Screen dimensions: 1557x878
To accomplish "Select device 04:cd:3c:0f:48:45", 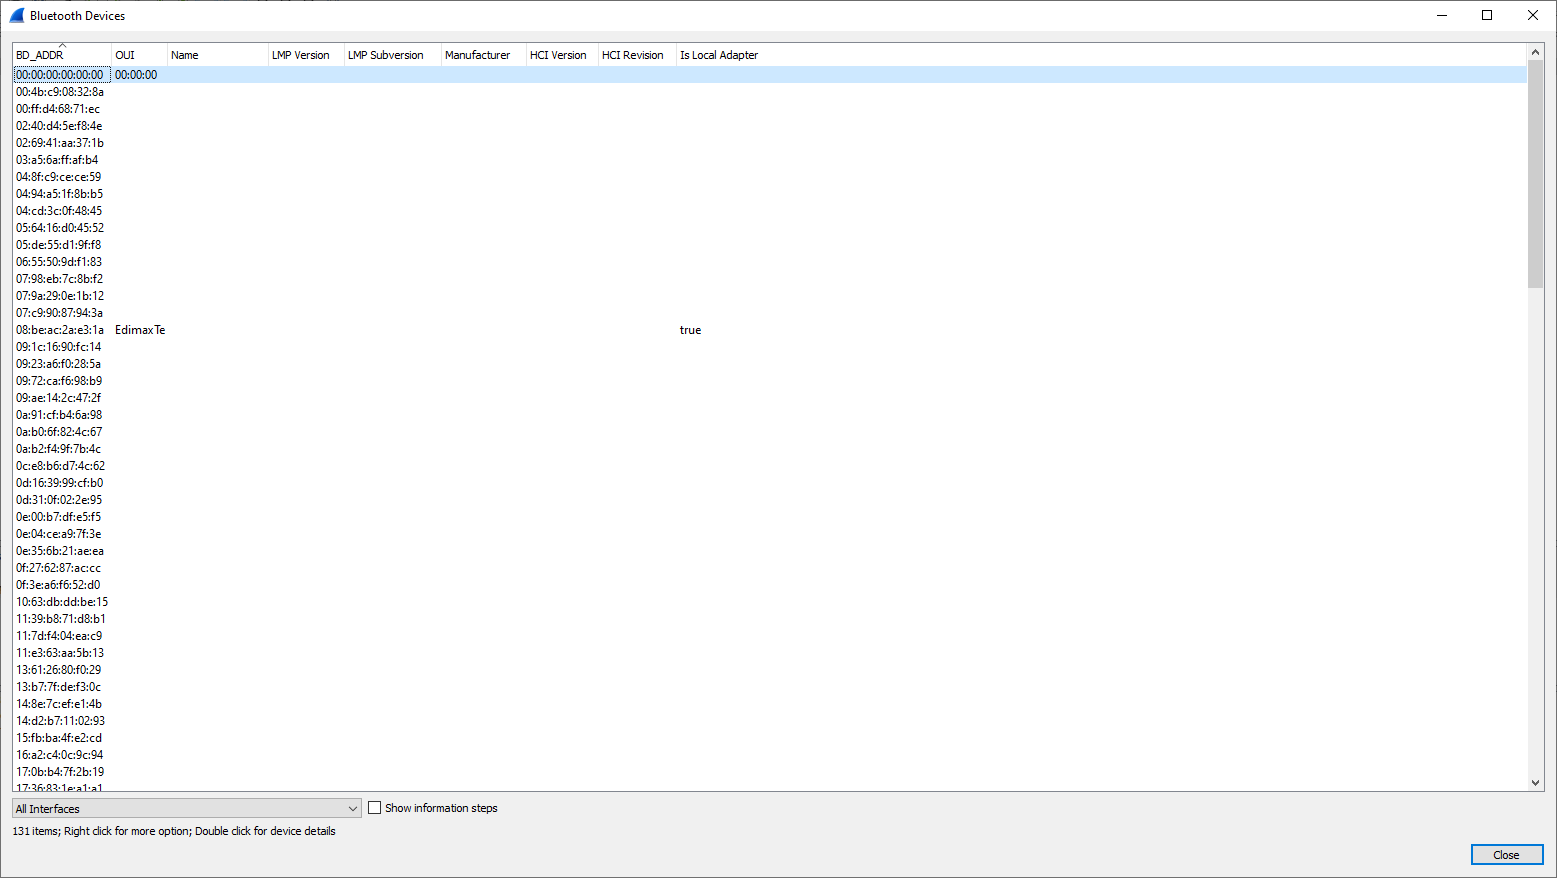I will 59,211.
